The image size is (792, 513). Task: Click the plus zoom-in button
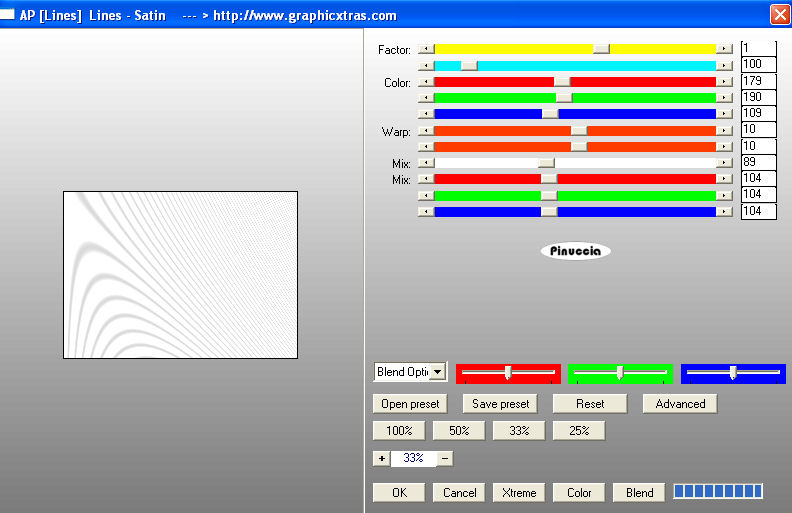point(381,458)
